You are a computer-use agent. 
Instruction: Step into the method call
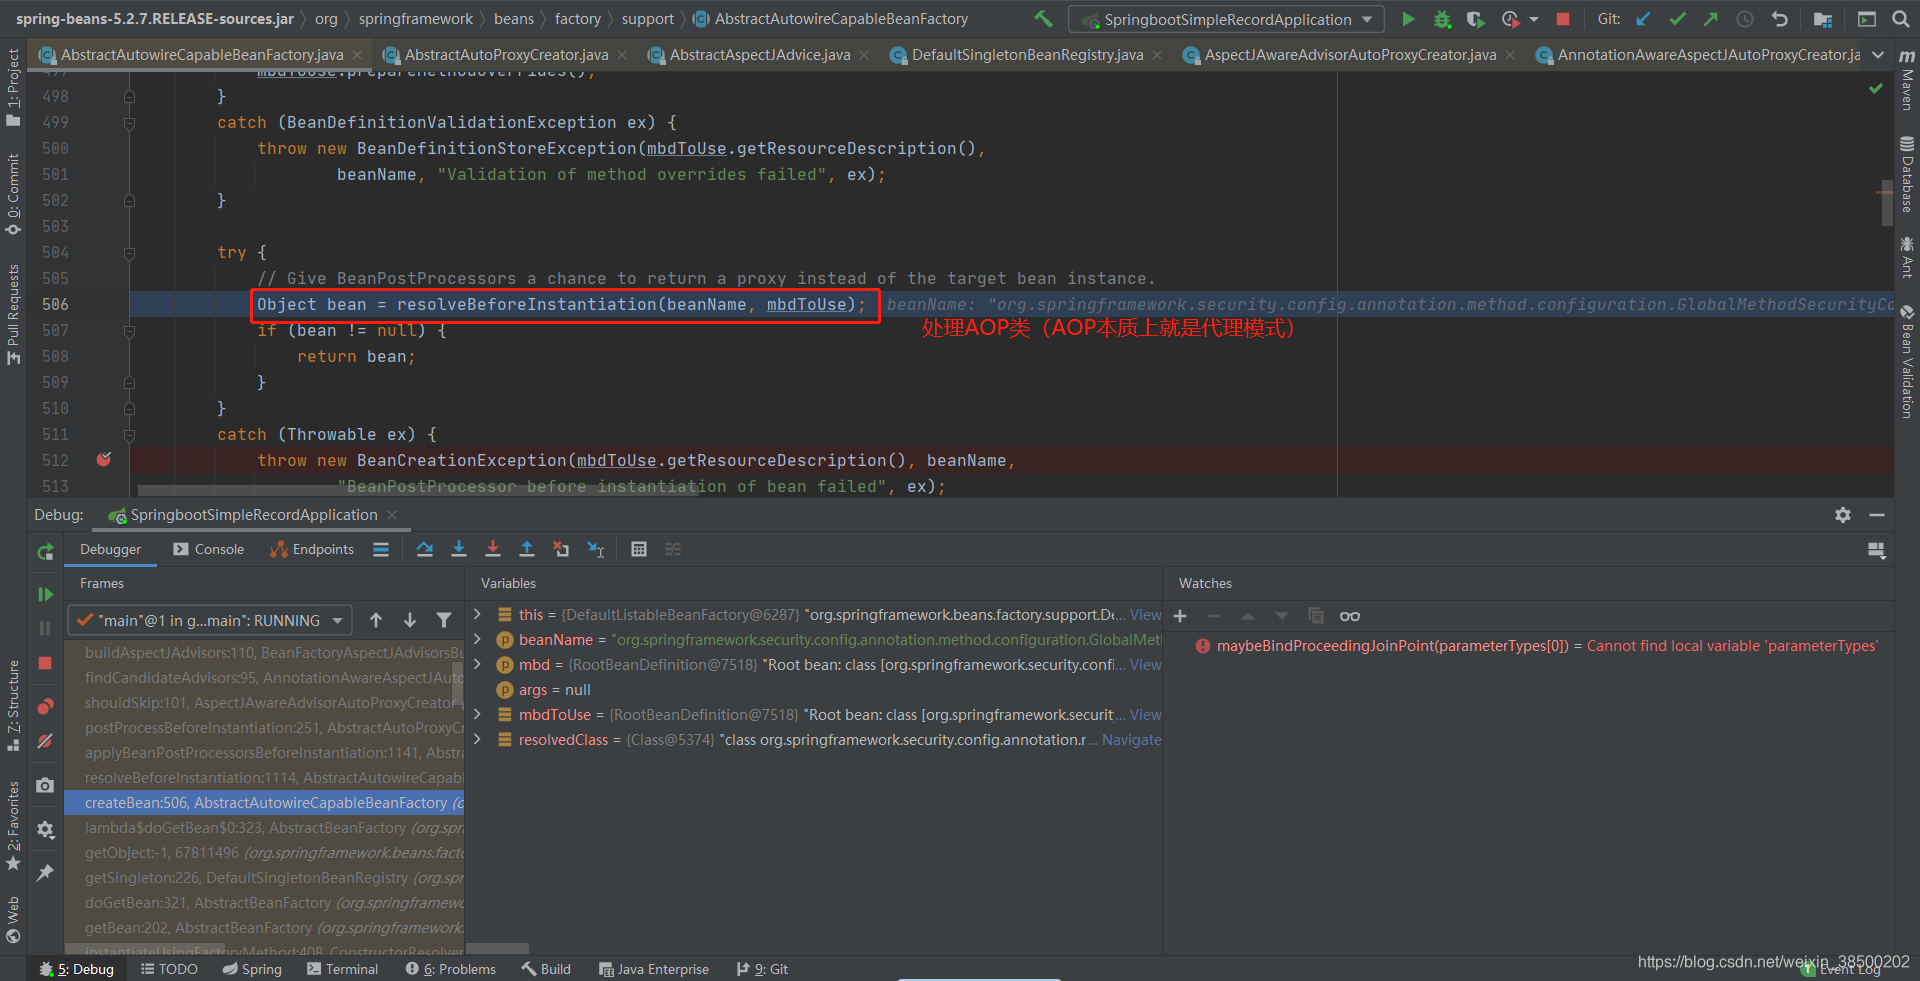[x=459, y=549]
